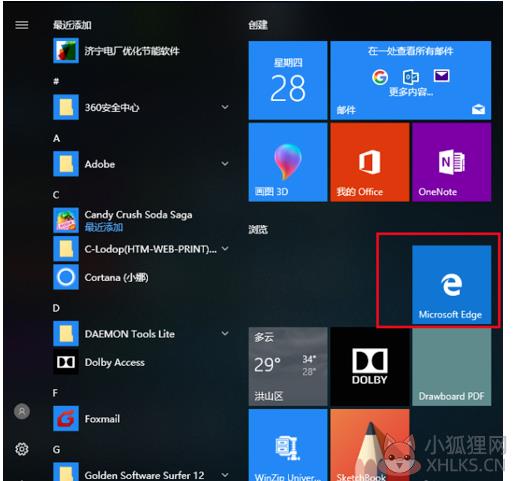This screenshot has width=517, height=481.
Task: Open the Dolby Access app icon
Action: tap(66, 362)
